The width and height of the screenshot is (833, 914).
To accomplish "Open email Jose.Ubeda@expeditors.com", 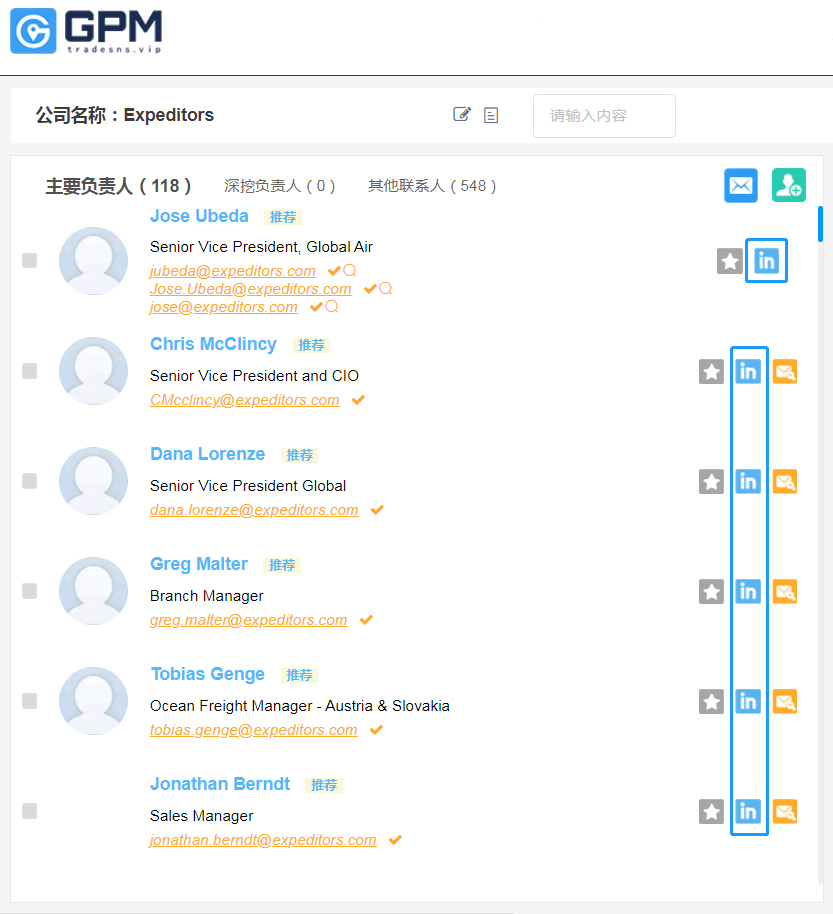I will [x=251, y=289].
